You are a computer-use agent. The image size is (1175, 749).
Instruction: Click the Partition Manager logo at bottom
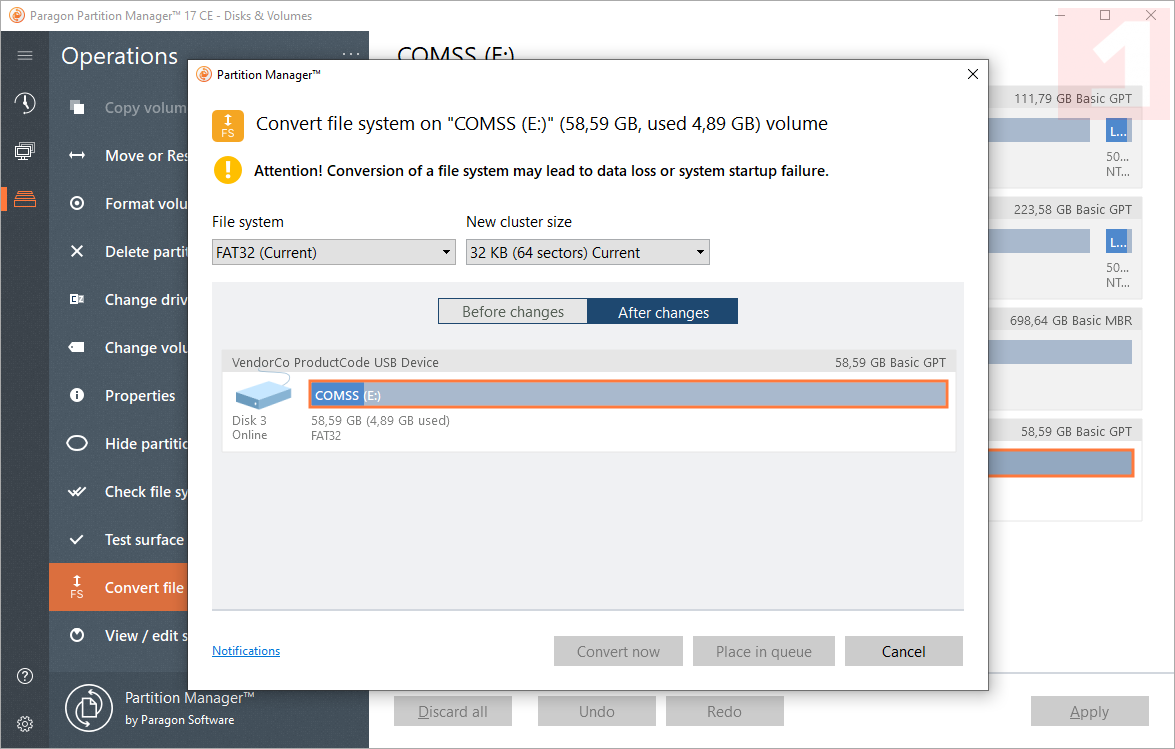pos(88,708)
